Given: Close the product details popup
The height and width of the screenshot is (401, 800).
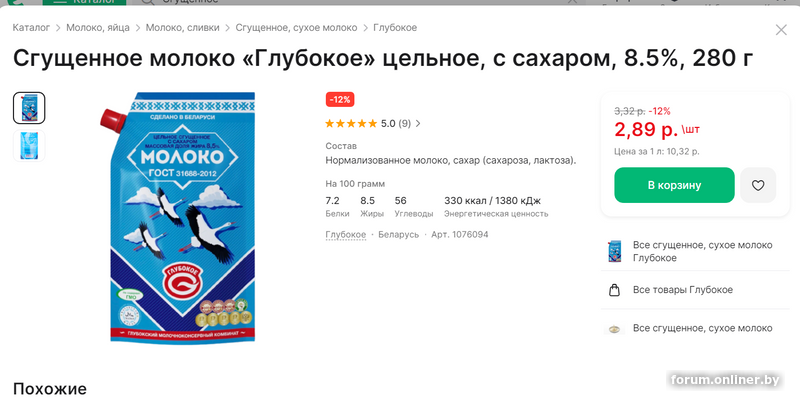Looking at the screenshot, I should click(x=781, y=30).
